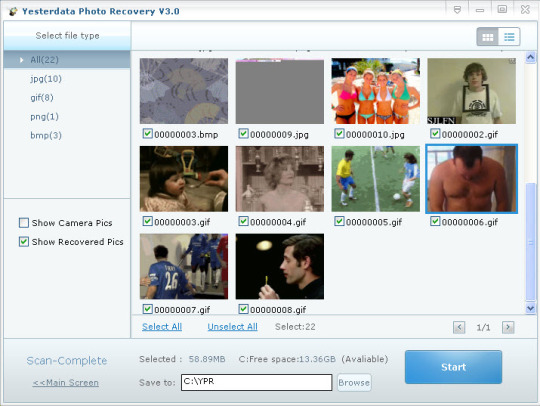540x406 pixels.
Task: Click the 1/1 page indicator
Action: click(x=483, y=327)
